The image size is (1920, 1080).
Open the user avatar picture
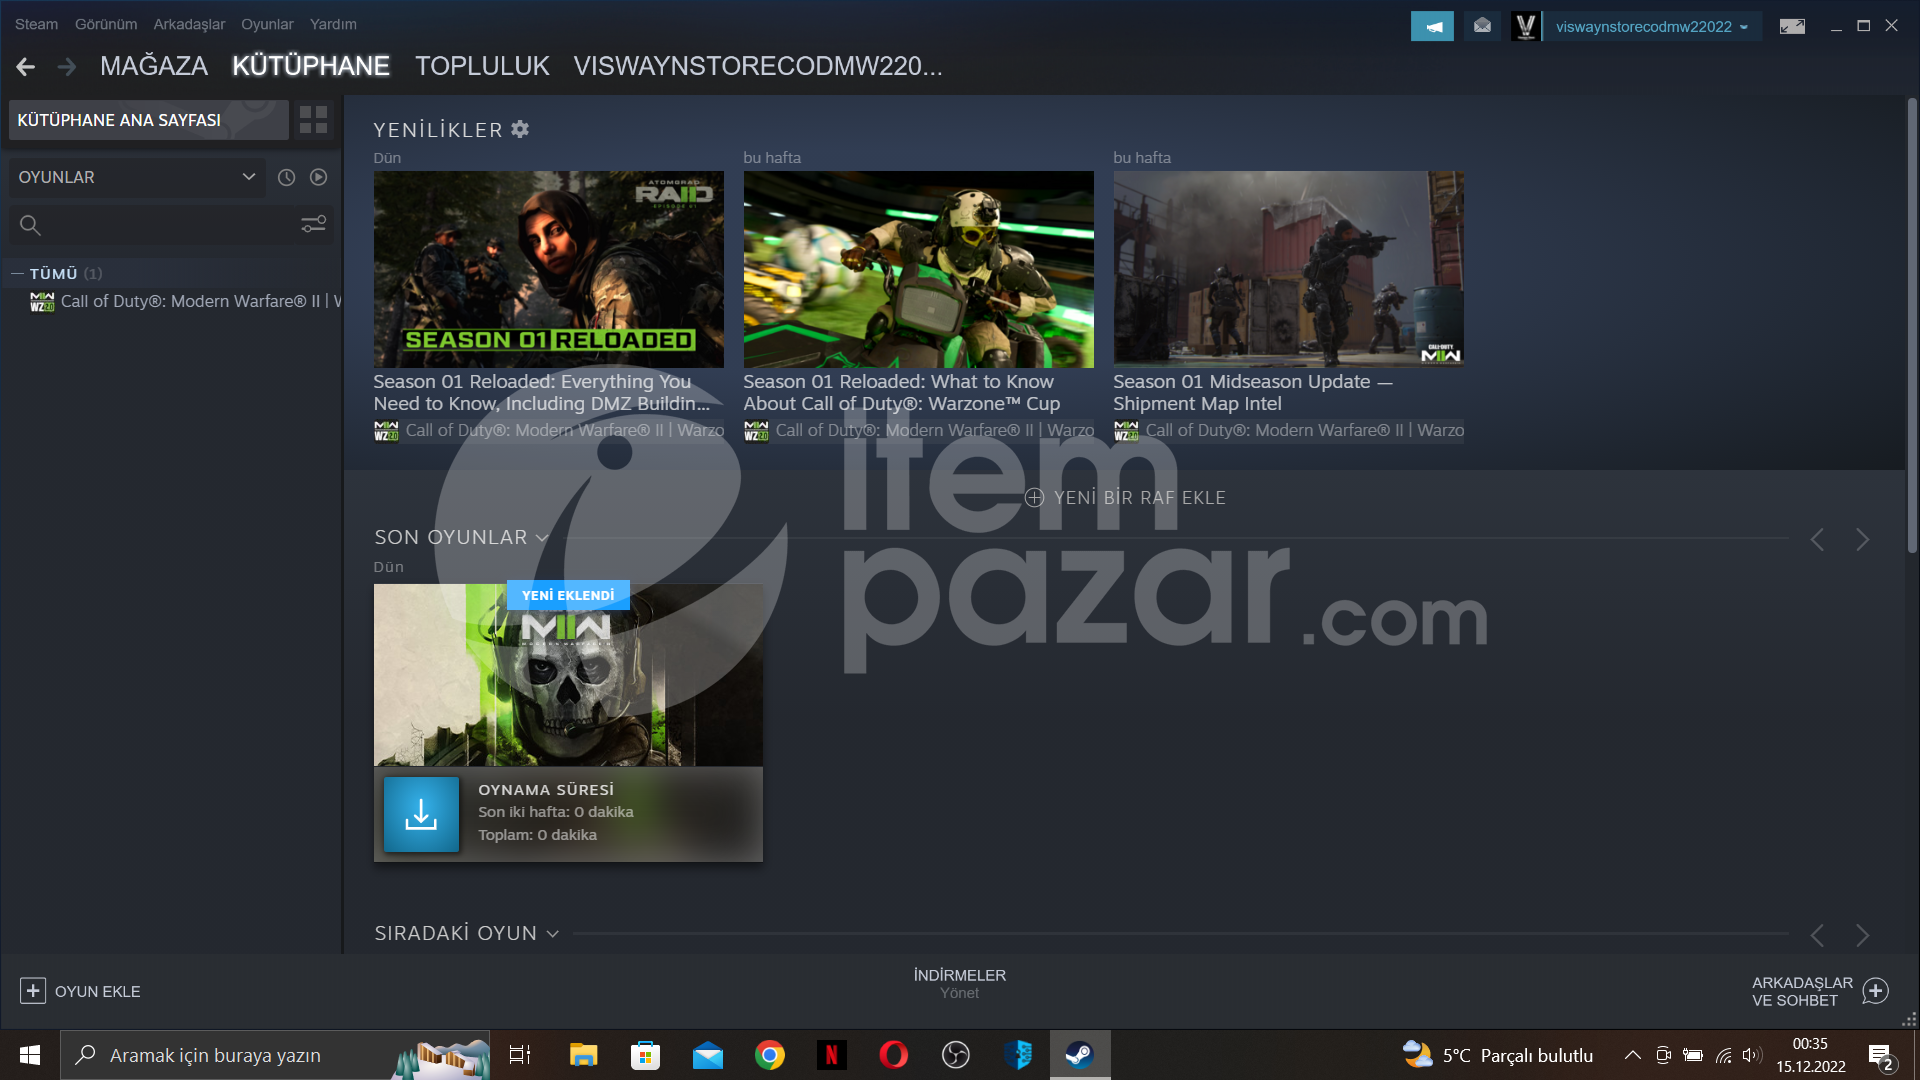(1526, 26)
